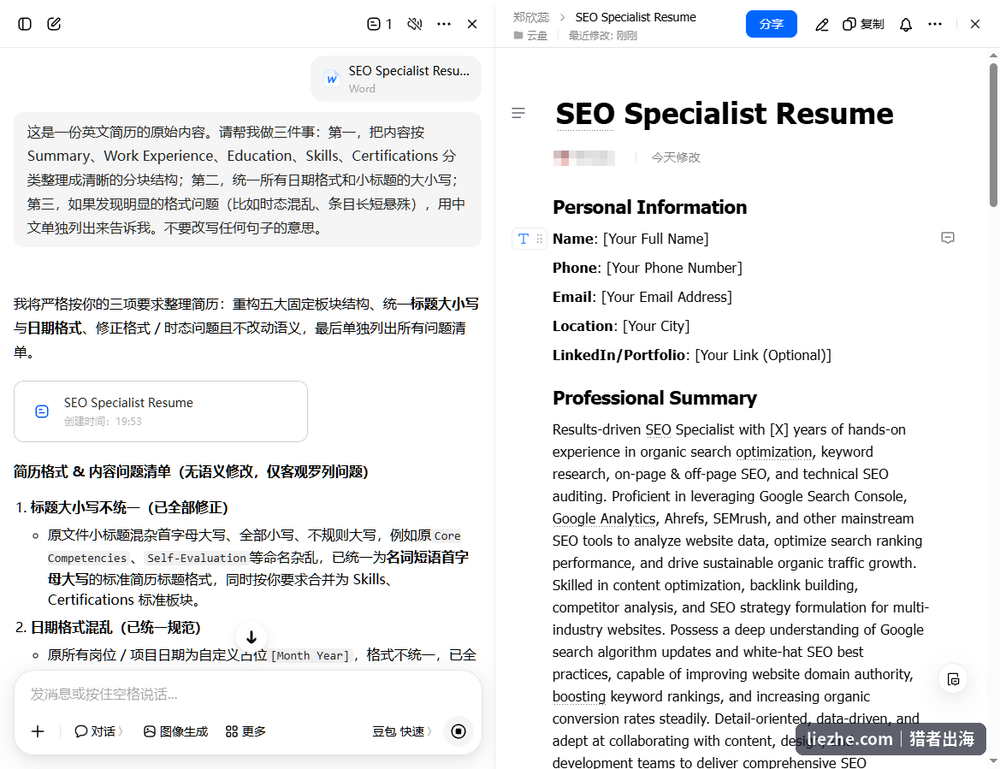The height and width of the screenshot is (769, 1000).
Task: Close the chat panel
Action: (x=472, y=24)
